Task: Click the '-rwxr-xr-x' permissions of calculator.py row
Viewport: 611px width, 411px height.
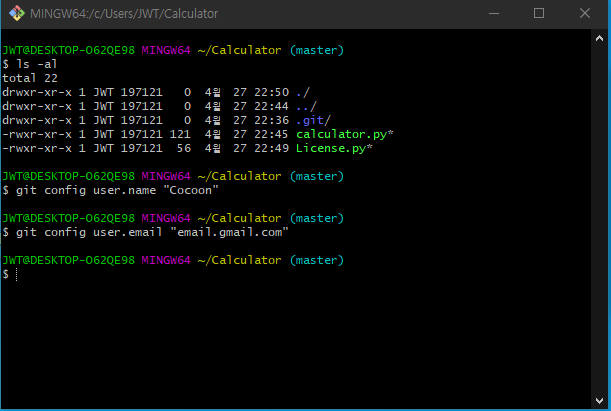Action: pyautogui.click(x=37, y=134)
